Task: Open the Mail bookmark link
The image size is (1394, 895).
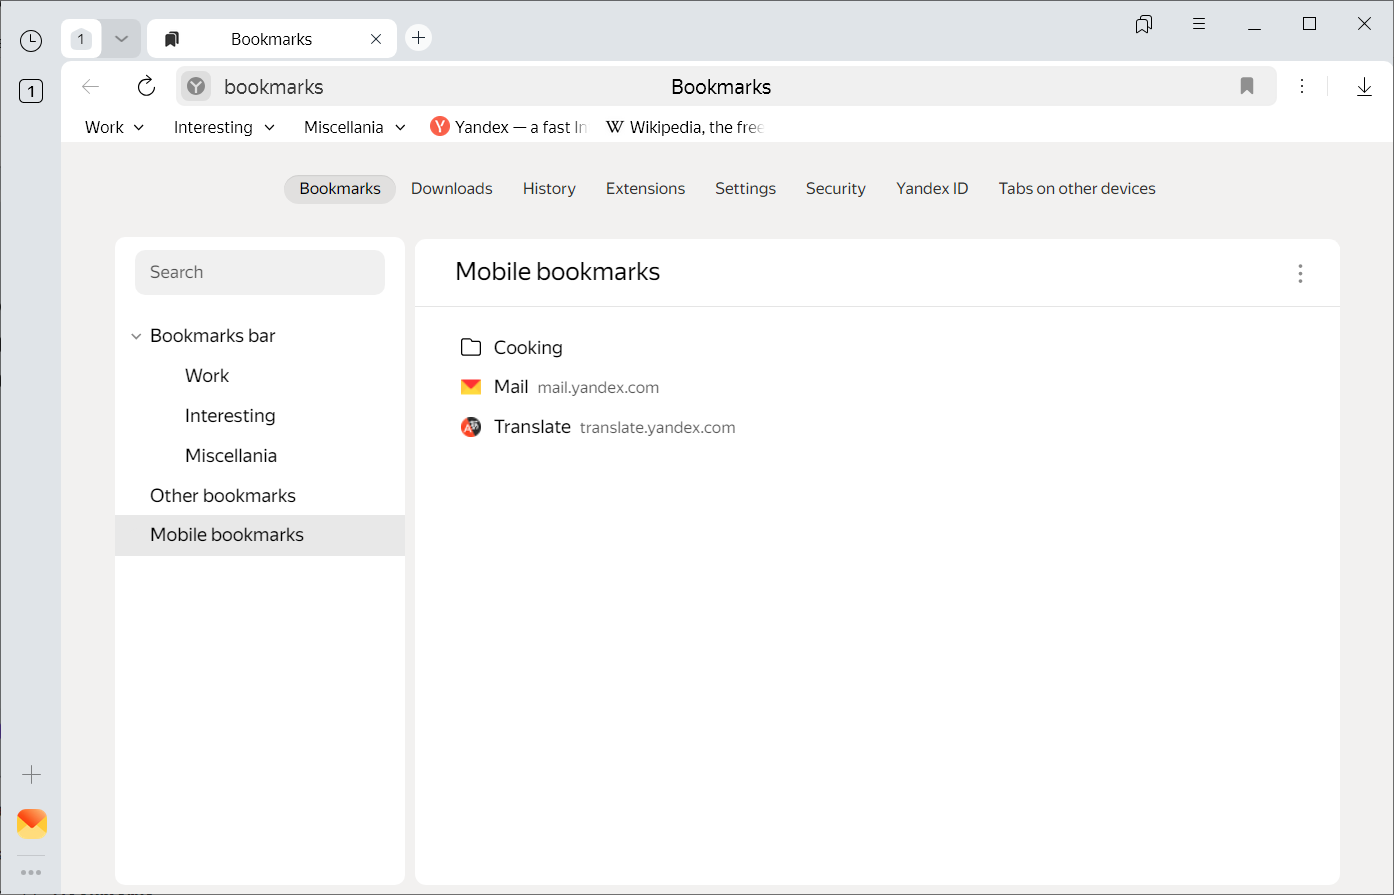Action: (x=511, y=387)
